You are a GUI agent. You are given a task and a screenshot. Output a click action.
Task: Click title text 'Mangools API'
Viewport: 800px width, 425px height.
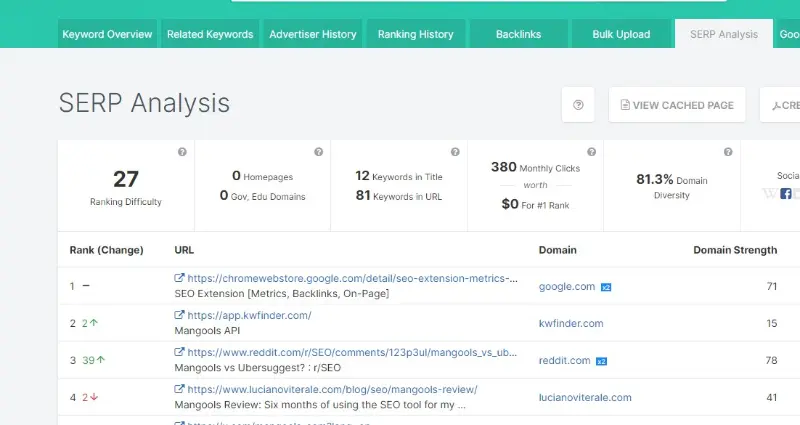[207, 331]
